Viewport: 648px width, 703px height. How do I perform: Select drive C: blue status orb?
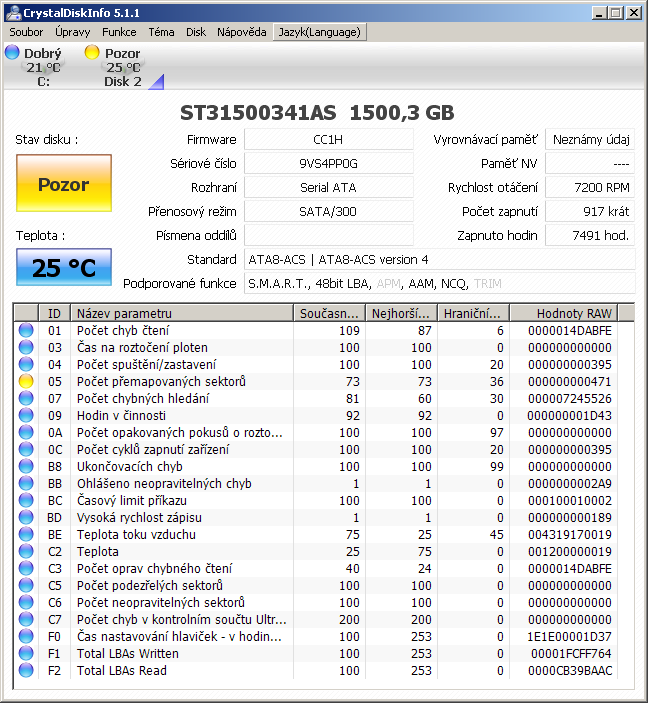13,52
